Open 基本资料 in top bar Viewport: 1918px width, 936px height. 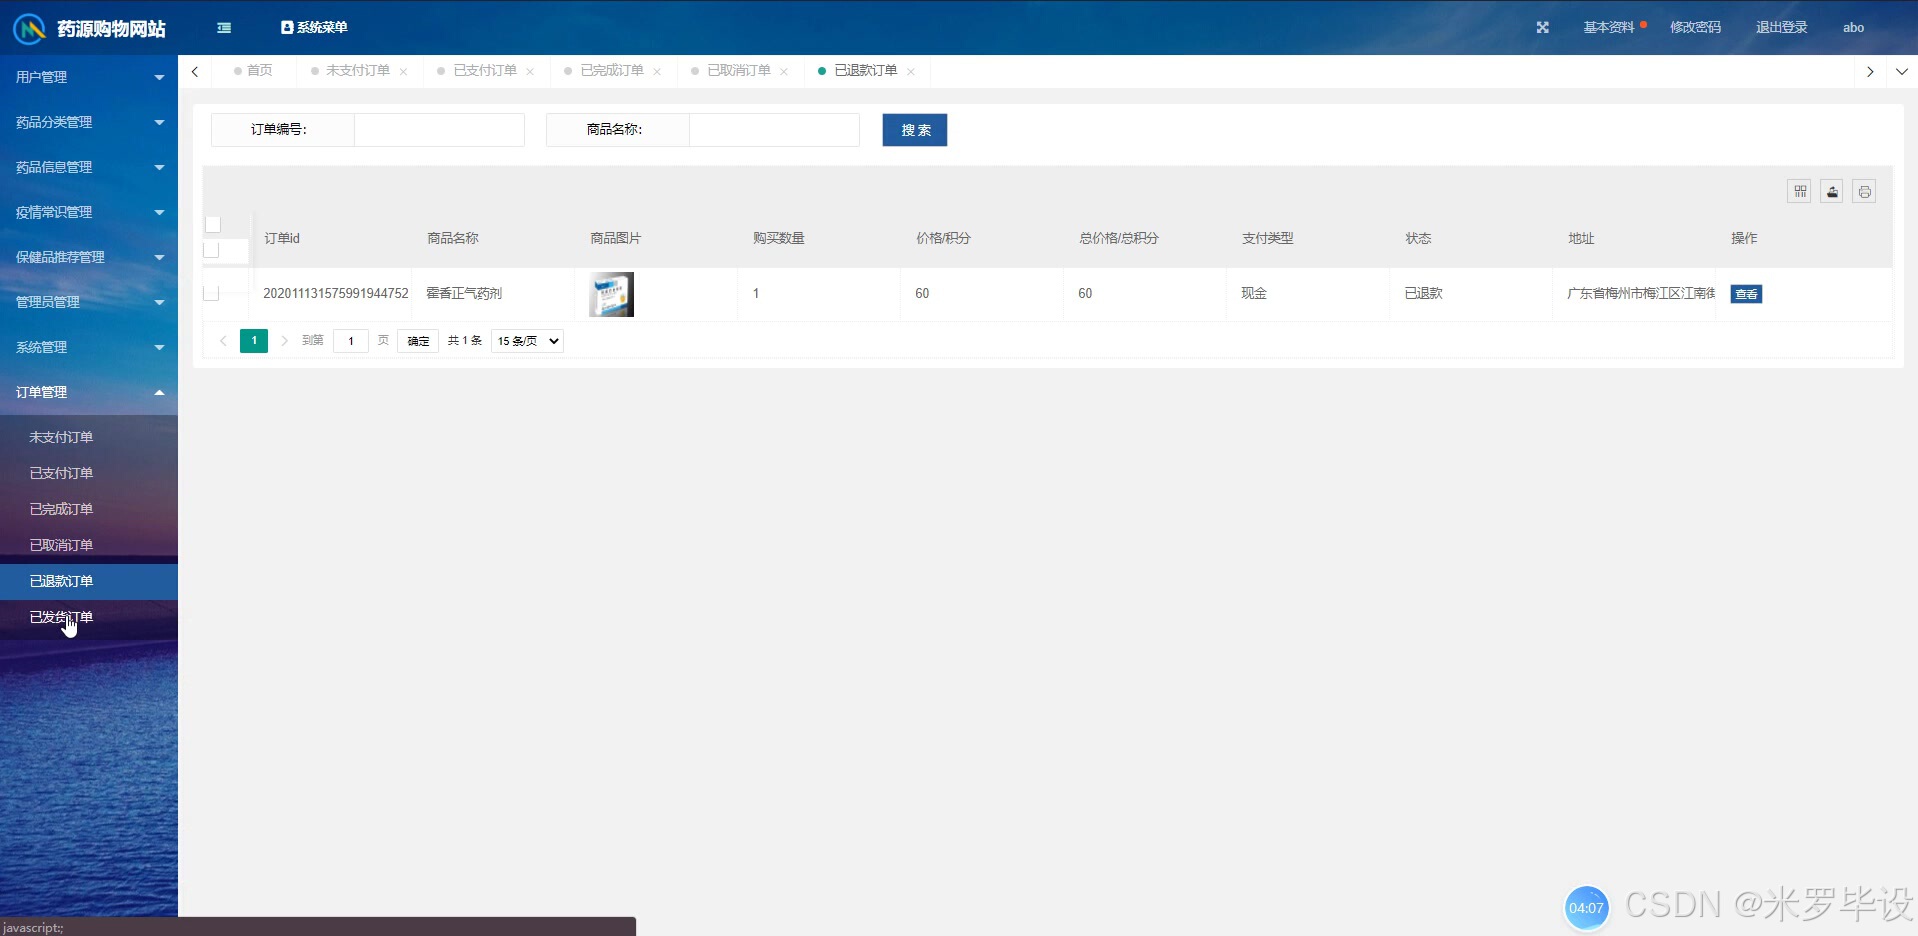(1608, 28)
